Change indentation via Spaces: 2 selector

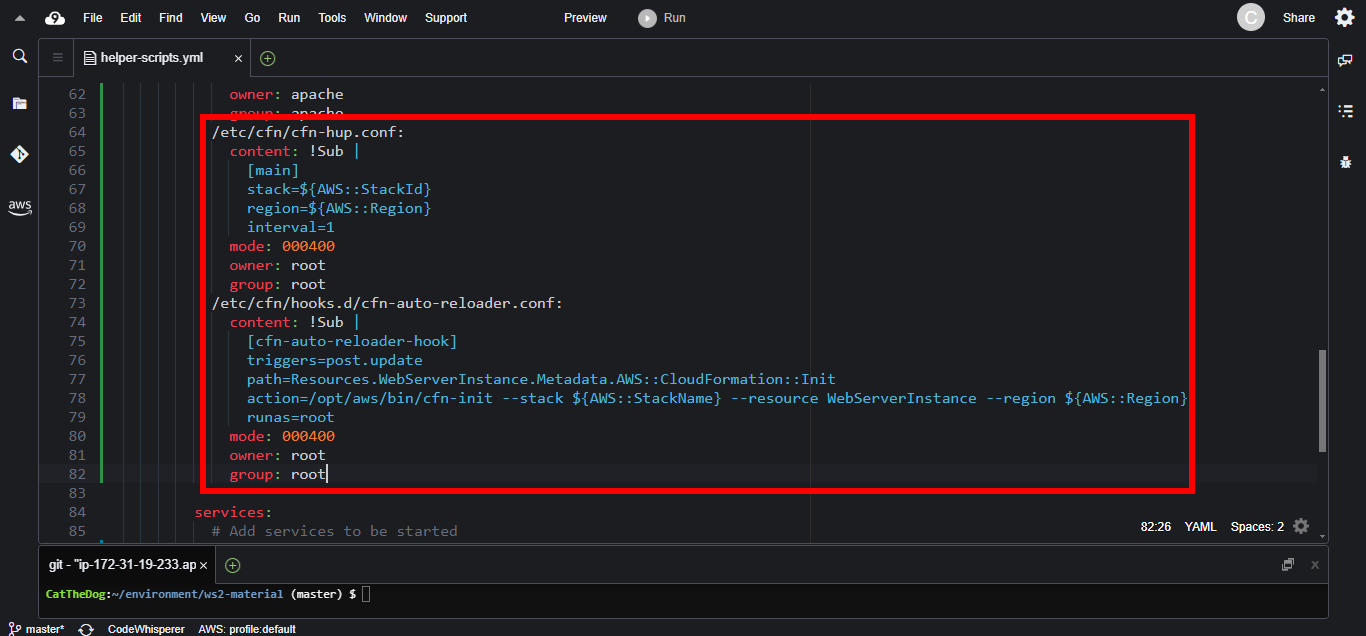1257,526
